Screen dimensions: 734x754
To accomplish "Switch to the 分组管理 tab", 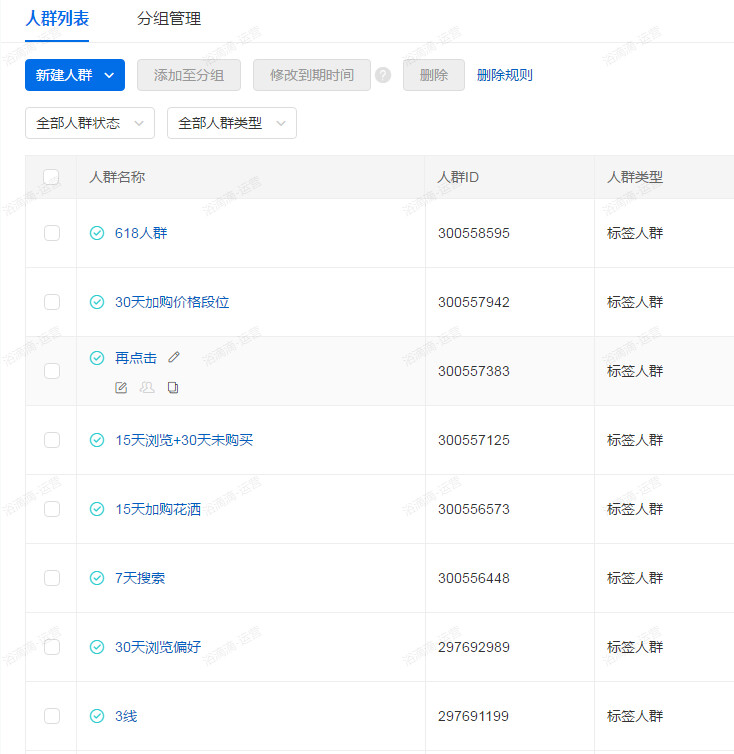I will (x=169, y=19).
